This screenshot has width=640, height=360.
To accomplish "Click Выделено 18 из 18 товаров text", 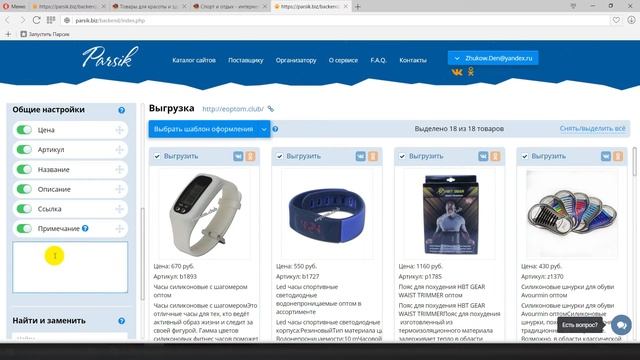I will pyautogui.click(x=459, y=129).
